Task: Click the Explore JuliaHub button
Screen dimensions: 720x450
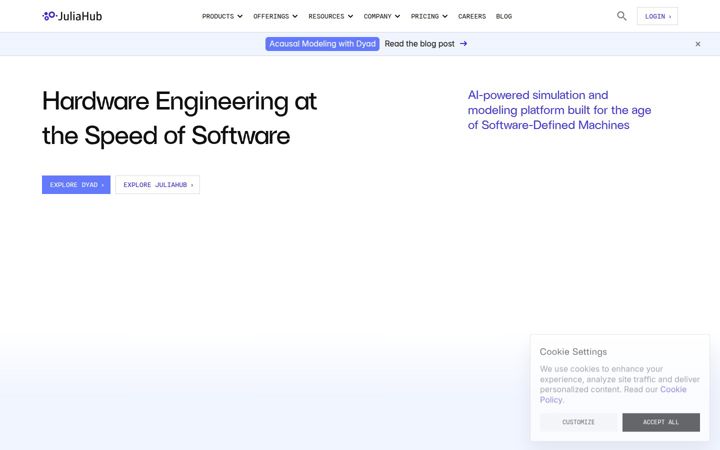Action: click(158, 185)
